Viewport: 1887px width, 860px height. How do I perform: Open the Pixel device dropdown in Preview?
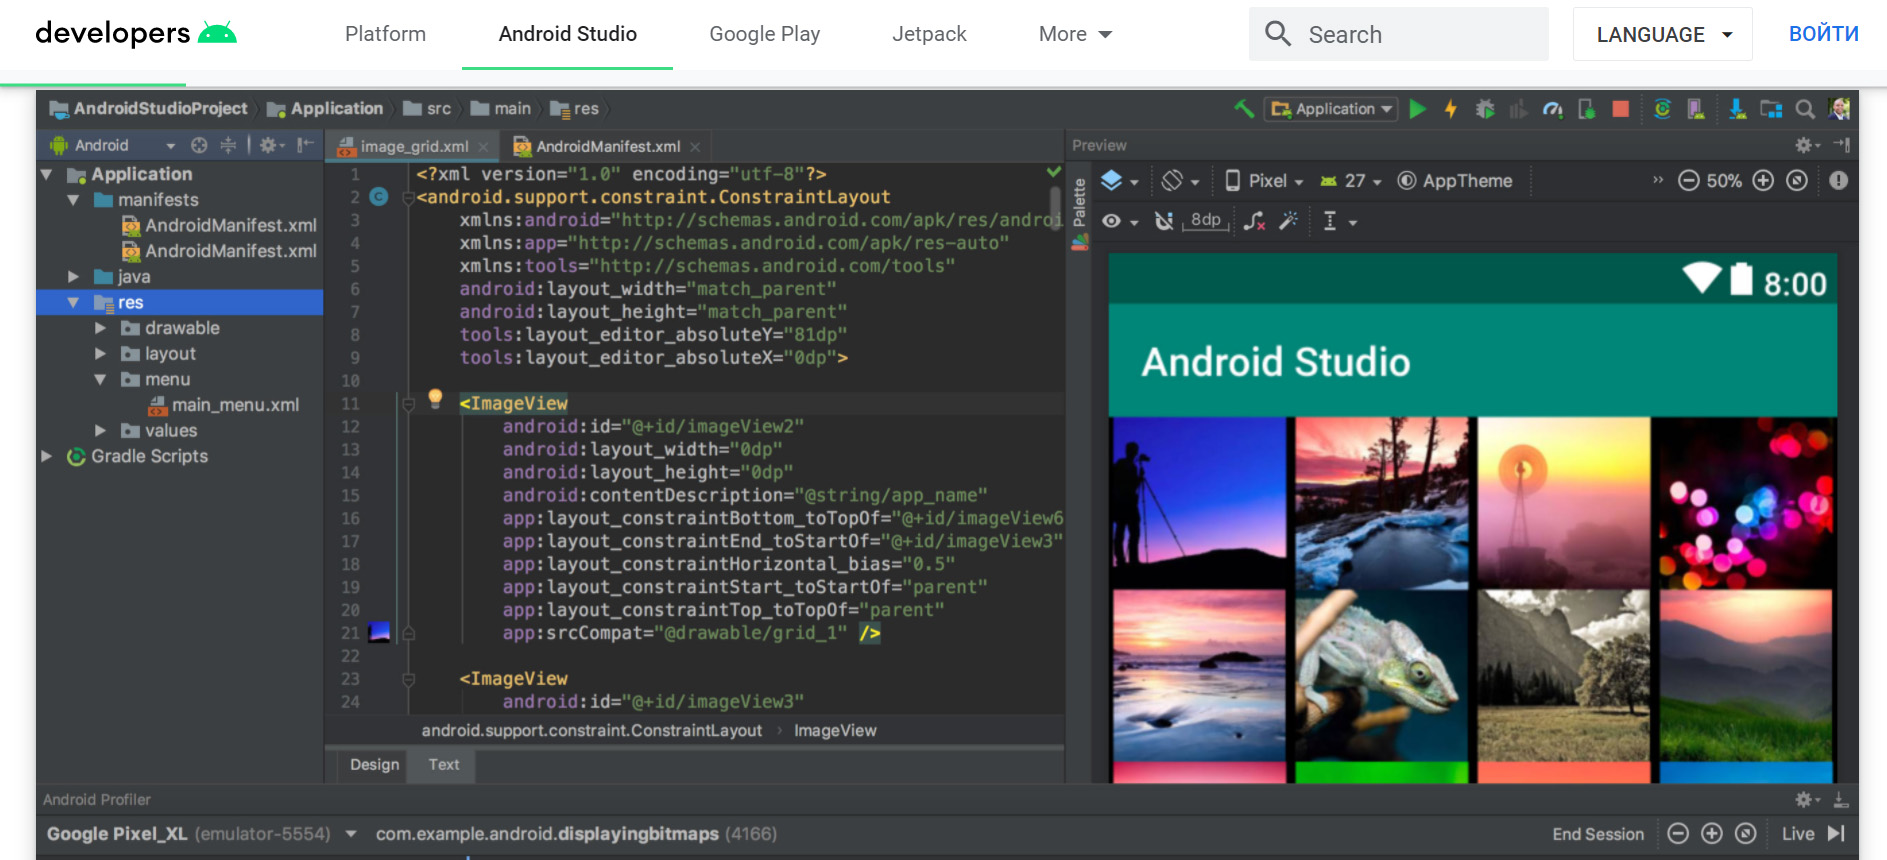[1265, 181]
